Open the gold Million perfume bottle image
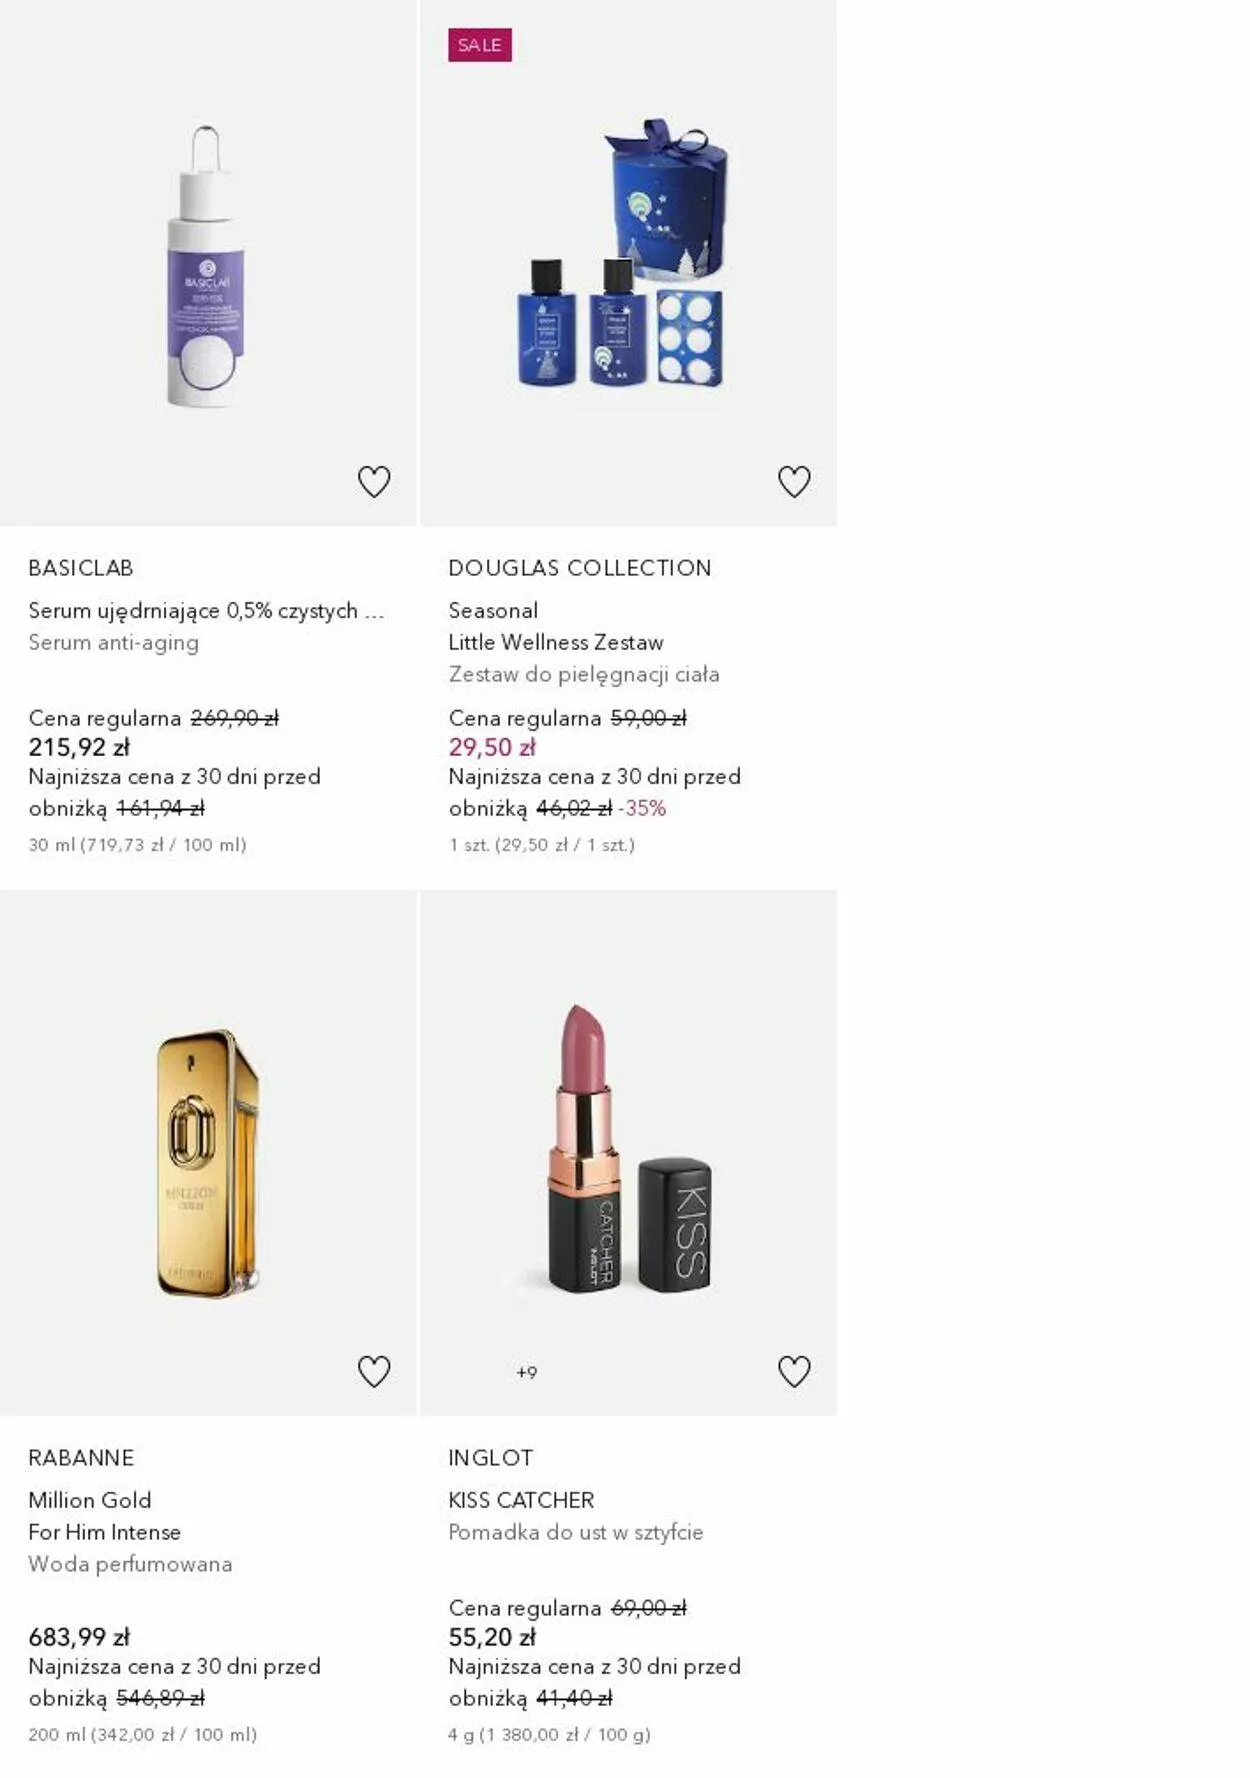1250x1778 pixels. [x=207, y=1163]
